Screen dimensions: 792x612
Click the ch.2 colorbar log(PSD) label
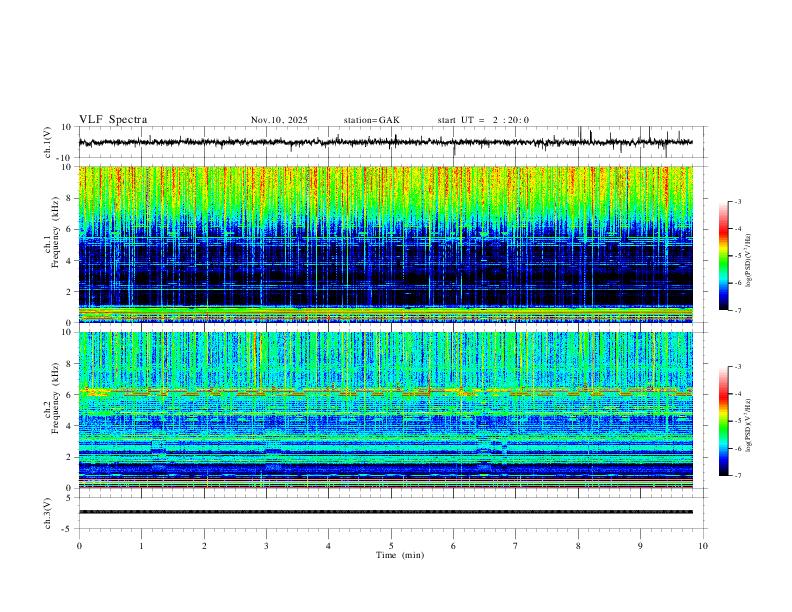749,426
